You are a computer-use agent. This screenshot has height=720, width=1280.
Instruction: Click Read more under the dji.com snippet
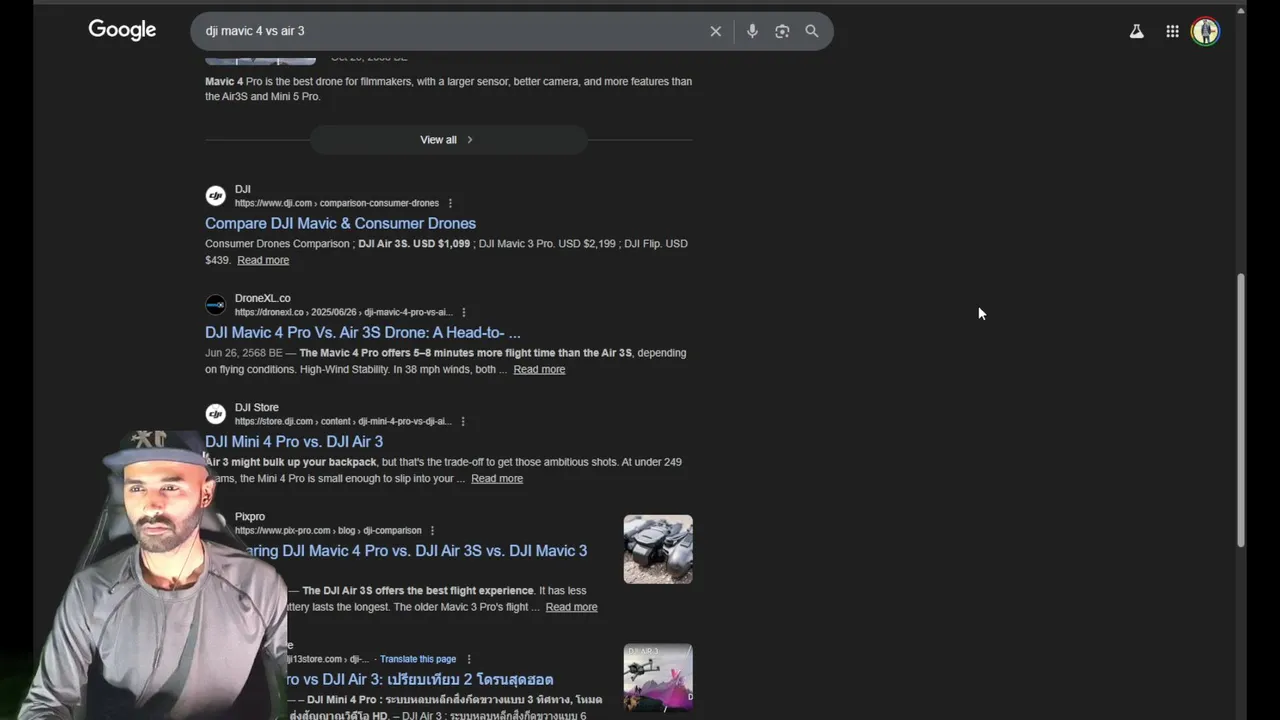pyautogui.click(x=263, y=260)
